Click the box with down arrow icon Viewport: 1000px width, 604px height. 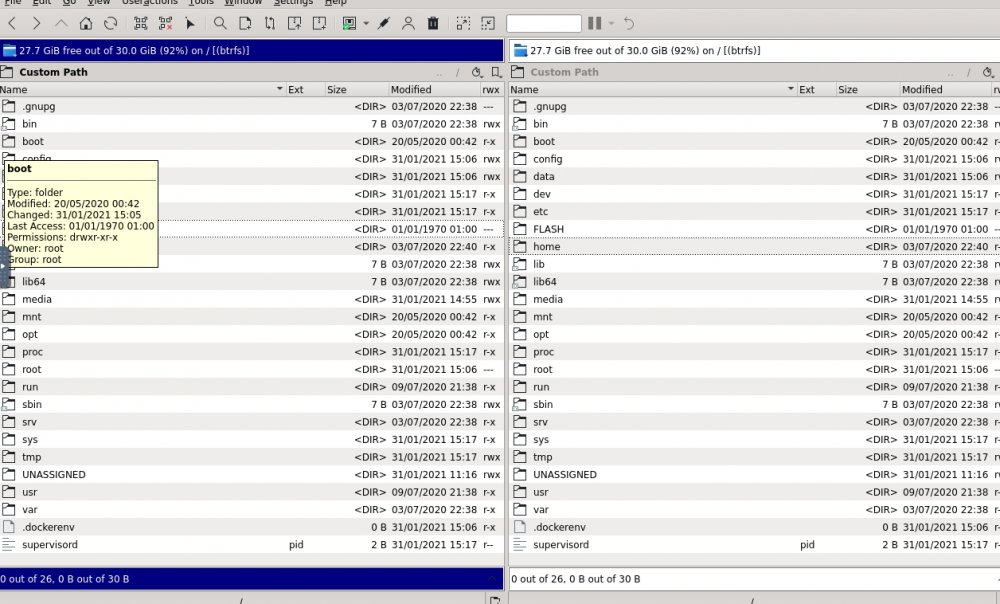coord(320,24)
